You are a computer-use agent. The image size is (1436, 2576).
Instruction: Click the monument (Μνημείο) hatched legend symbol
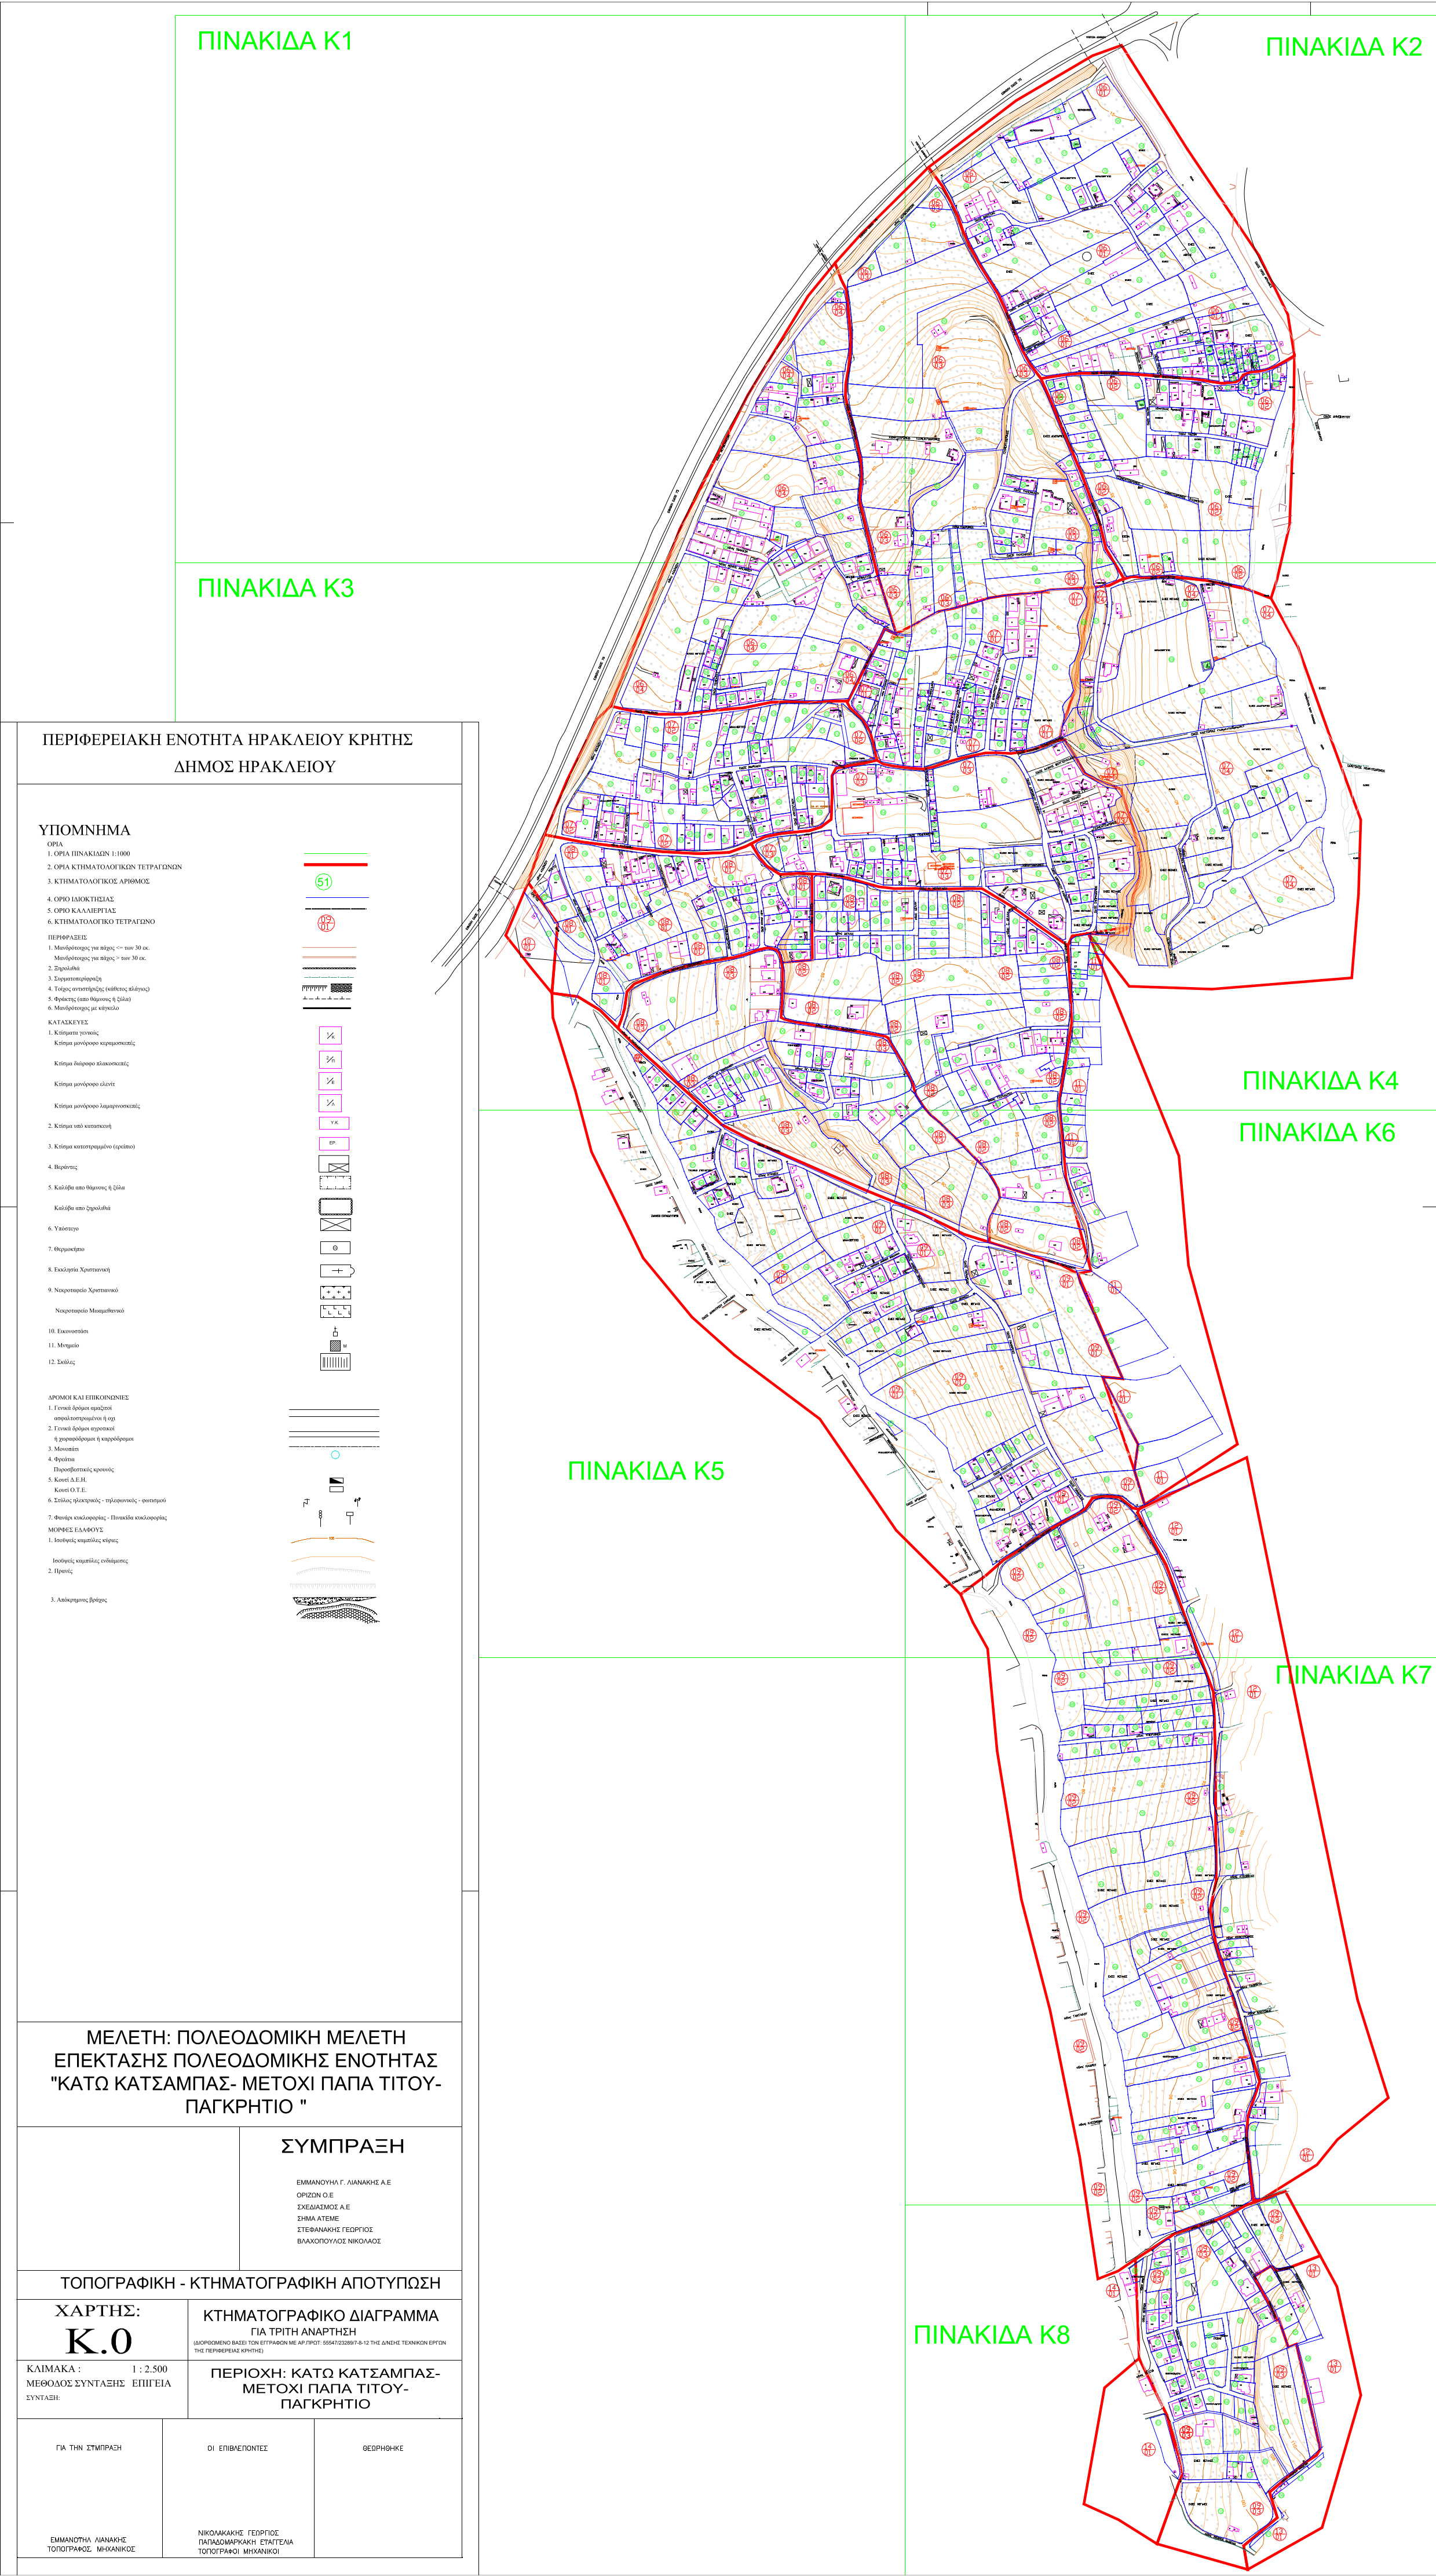pos(335,1346)
